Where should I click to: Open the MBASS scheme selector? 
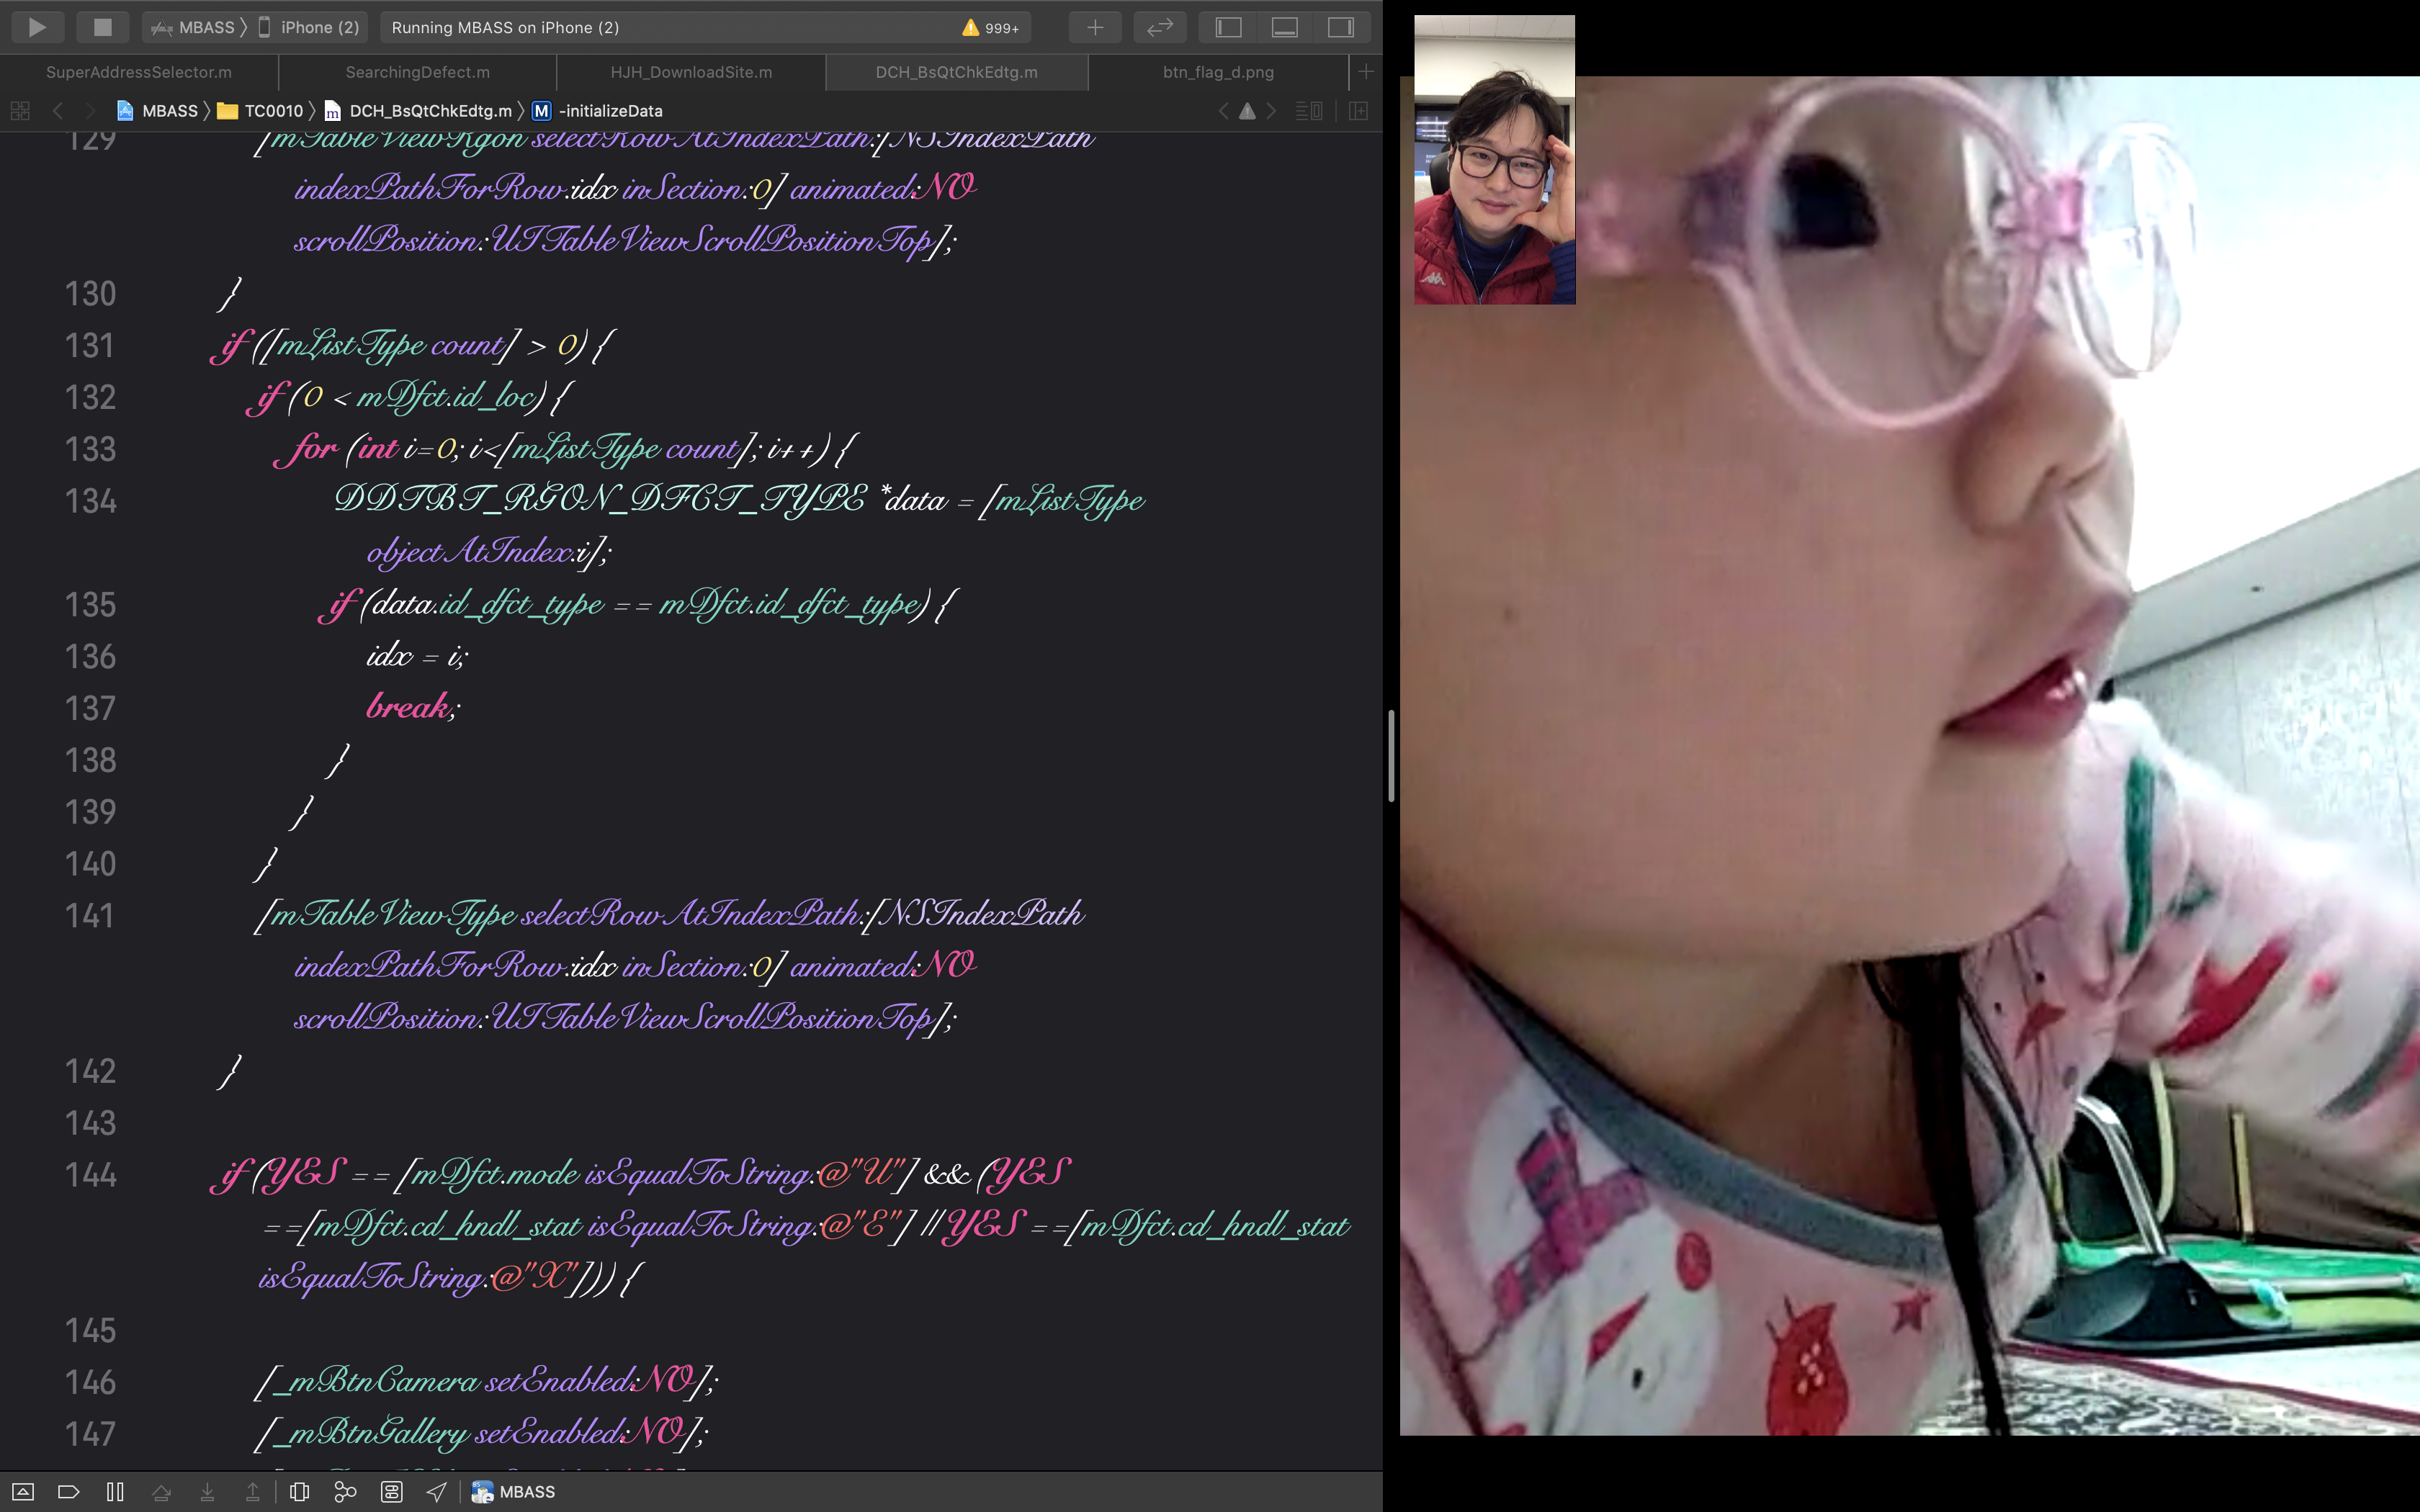click(x=194, y=27)
